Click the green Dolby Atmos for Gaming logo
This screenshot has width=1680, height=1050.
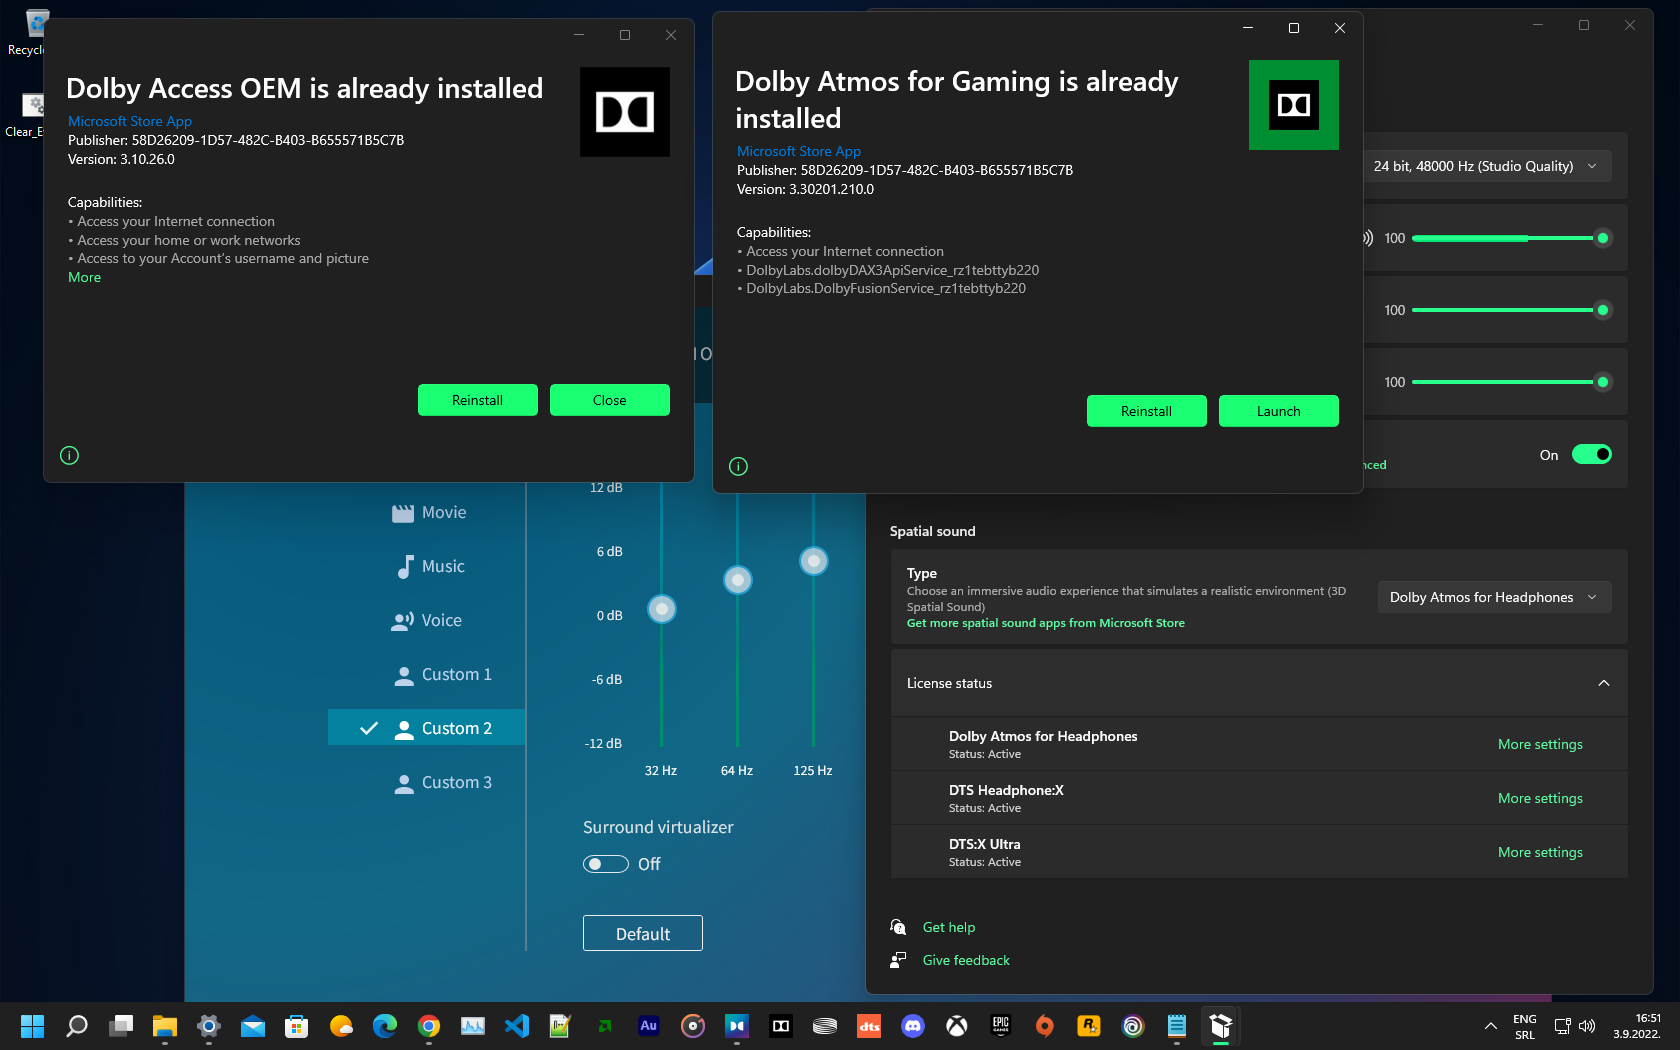1294,105
